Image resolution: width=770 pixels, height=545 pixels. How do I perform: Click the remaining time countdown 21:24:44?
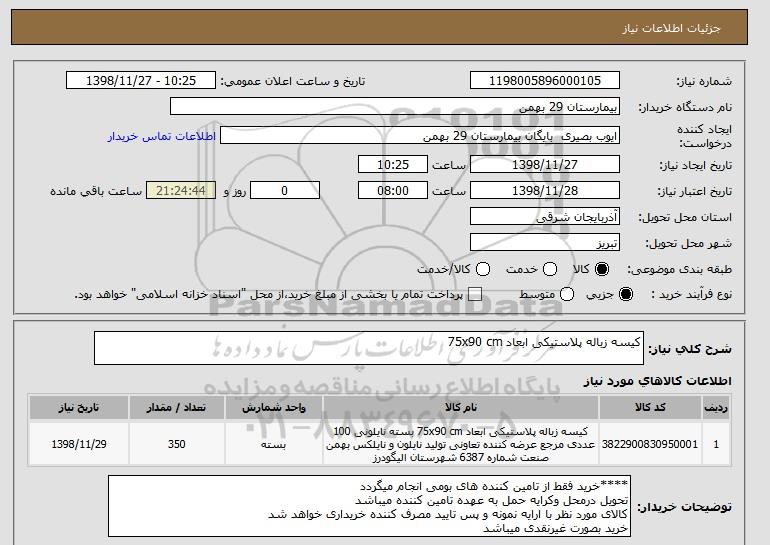coord(181,191)
